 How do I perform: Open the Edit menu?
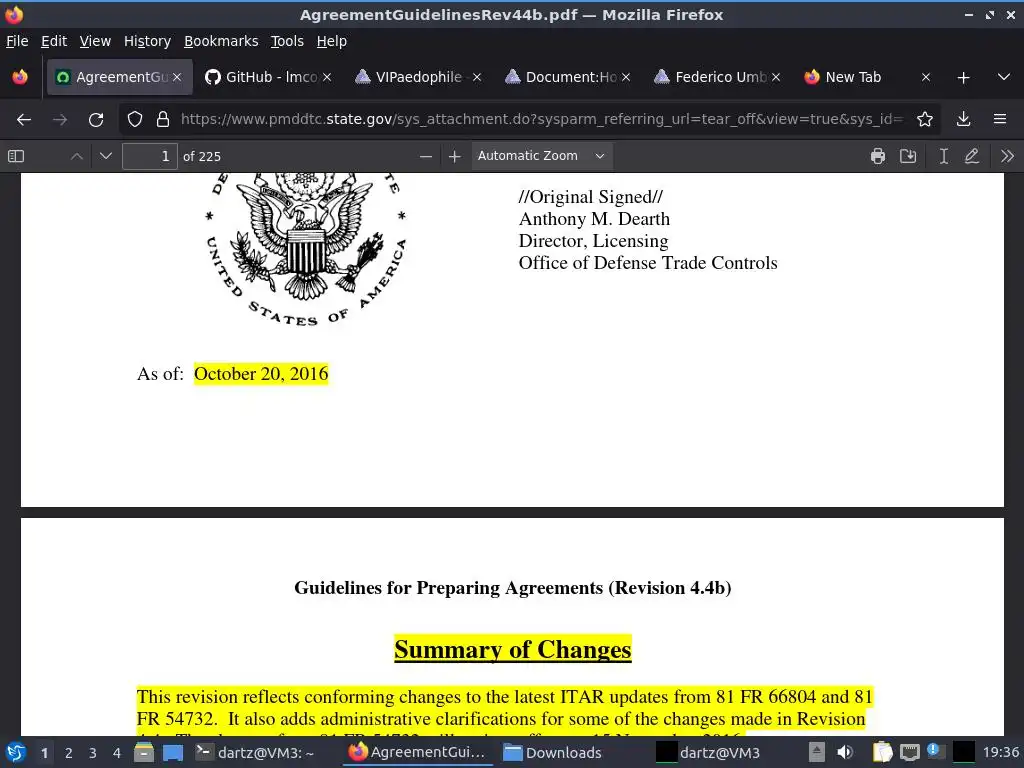pos(54,41)
